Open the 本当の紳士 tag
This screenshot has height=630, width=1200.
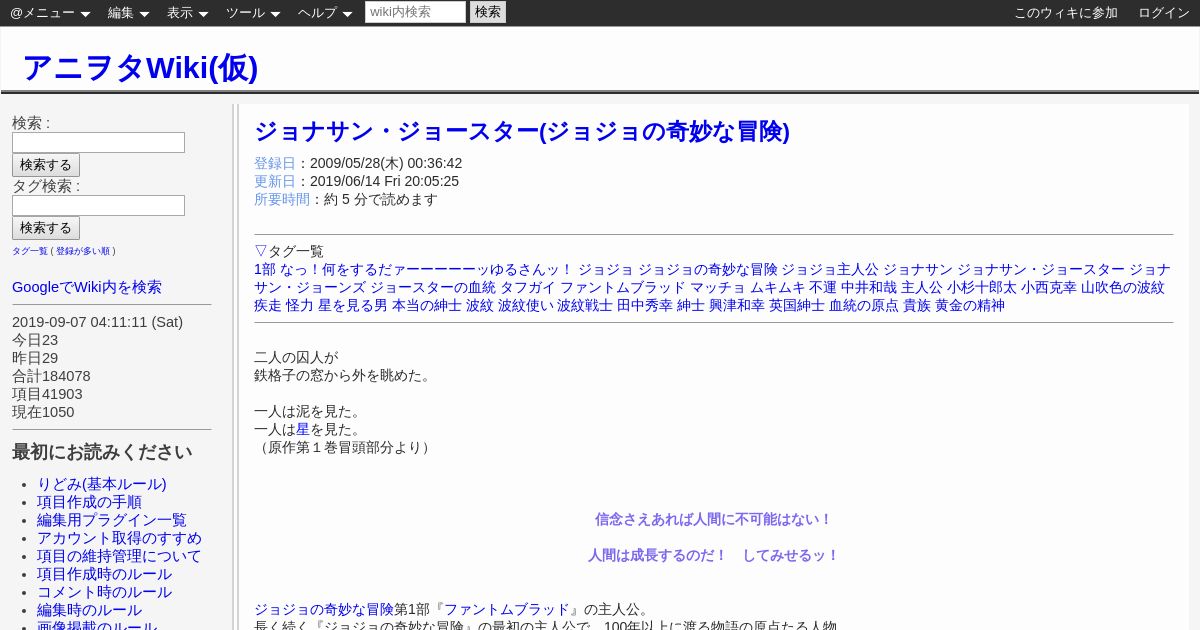427,305
